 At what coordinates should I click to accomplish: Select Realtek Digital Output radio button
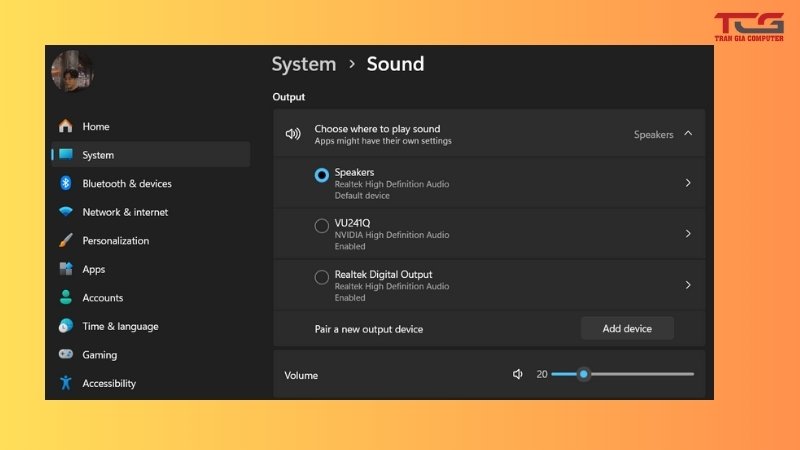pos(322,277)
